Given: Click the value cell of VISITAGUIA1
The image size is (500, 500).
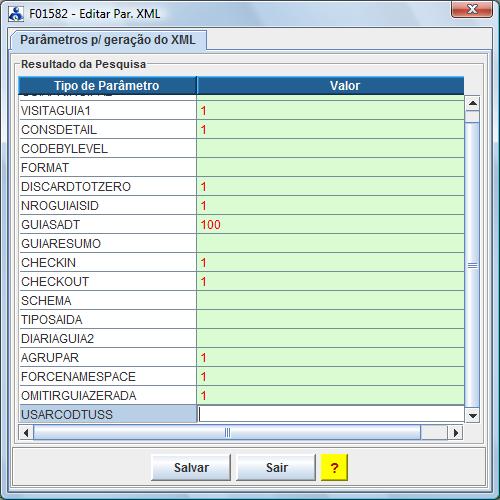Looking at the screenshot, I should coord(331,110).
